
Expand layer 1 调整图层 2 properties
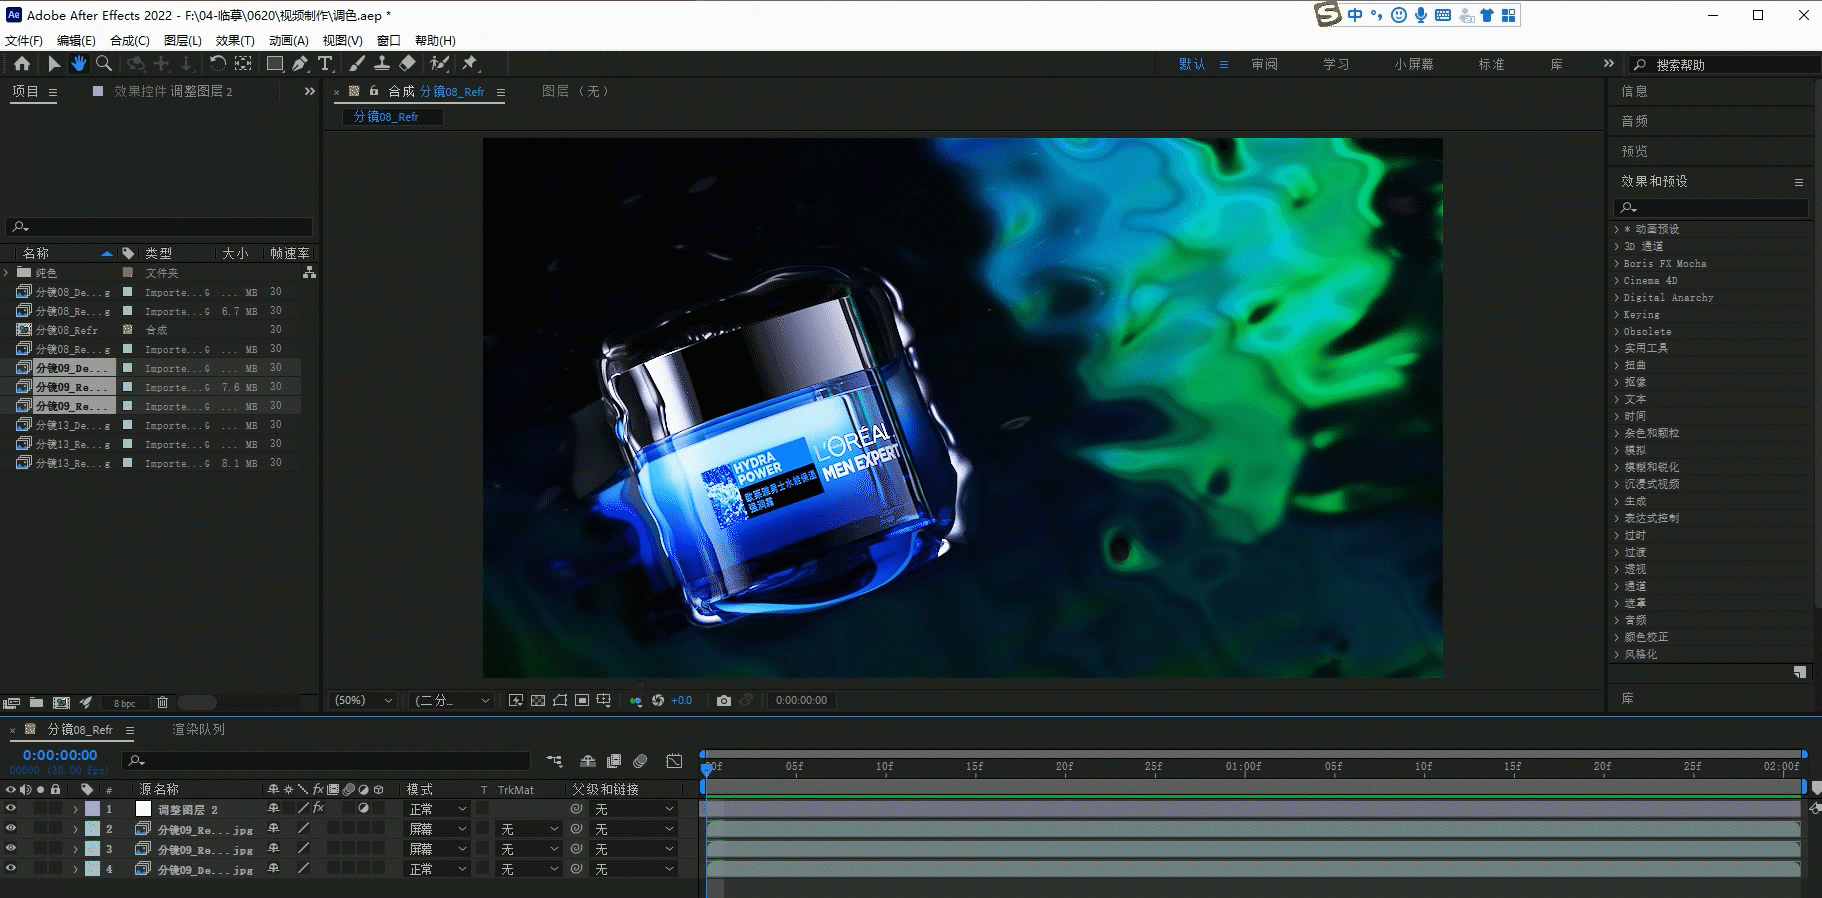75,808
